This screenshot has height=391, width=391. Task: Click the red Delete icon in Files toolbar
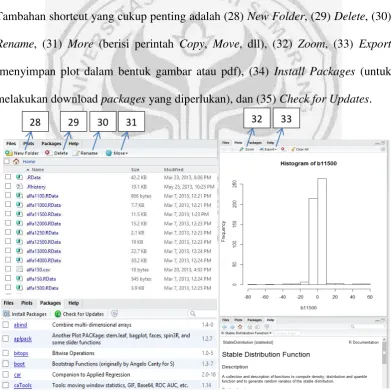48,153
